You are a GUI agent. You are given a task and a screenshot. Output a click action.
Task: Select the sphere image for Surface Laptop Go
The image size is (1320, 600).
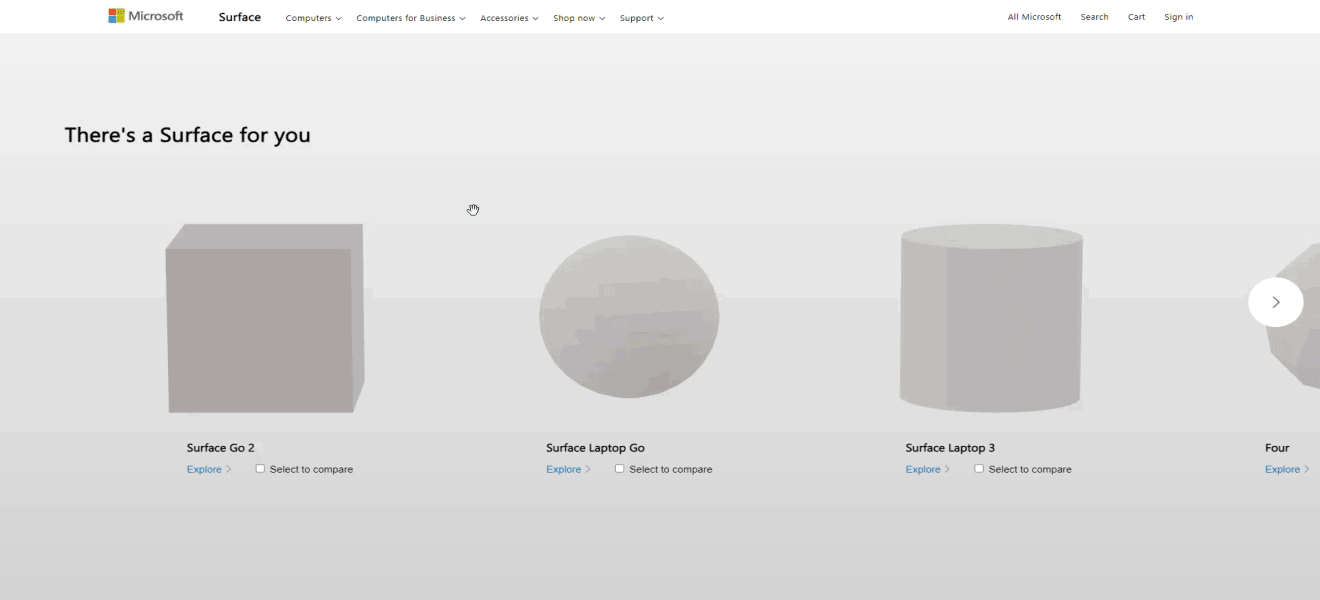click(x=629, y=317)
